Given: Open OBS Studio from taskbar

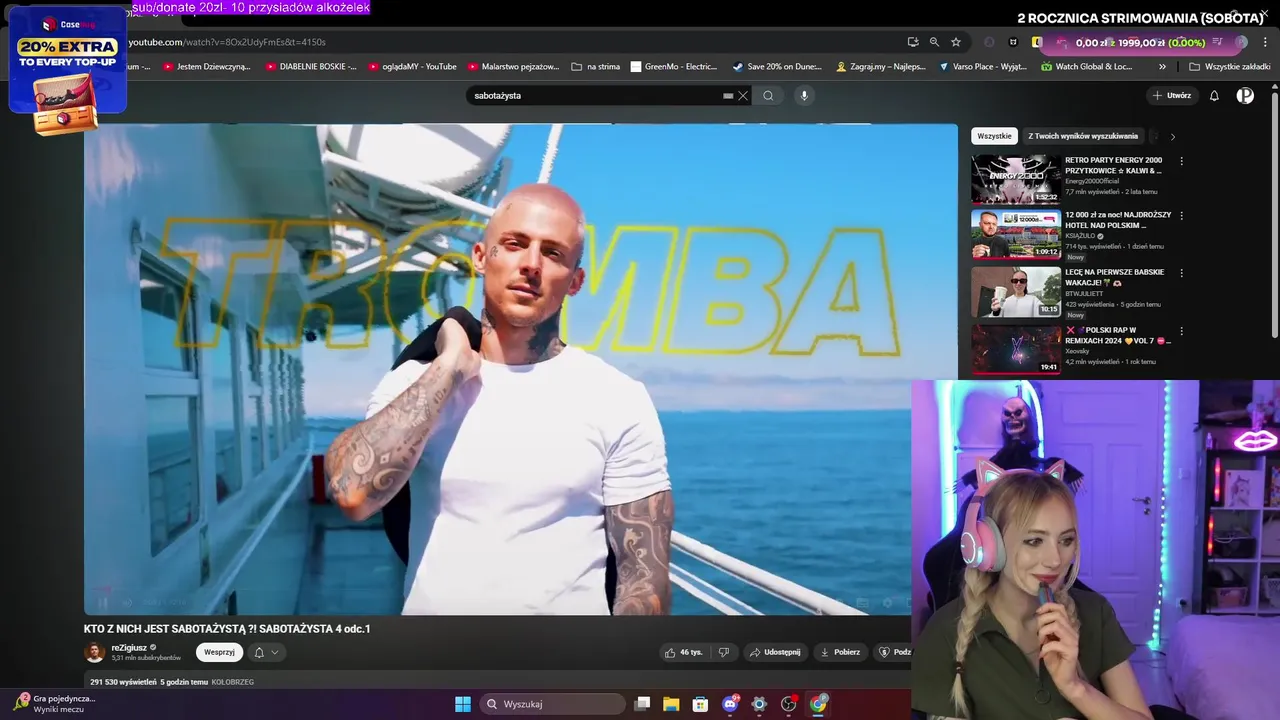Looking at the screenshot, I should [789, 704].
